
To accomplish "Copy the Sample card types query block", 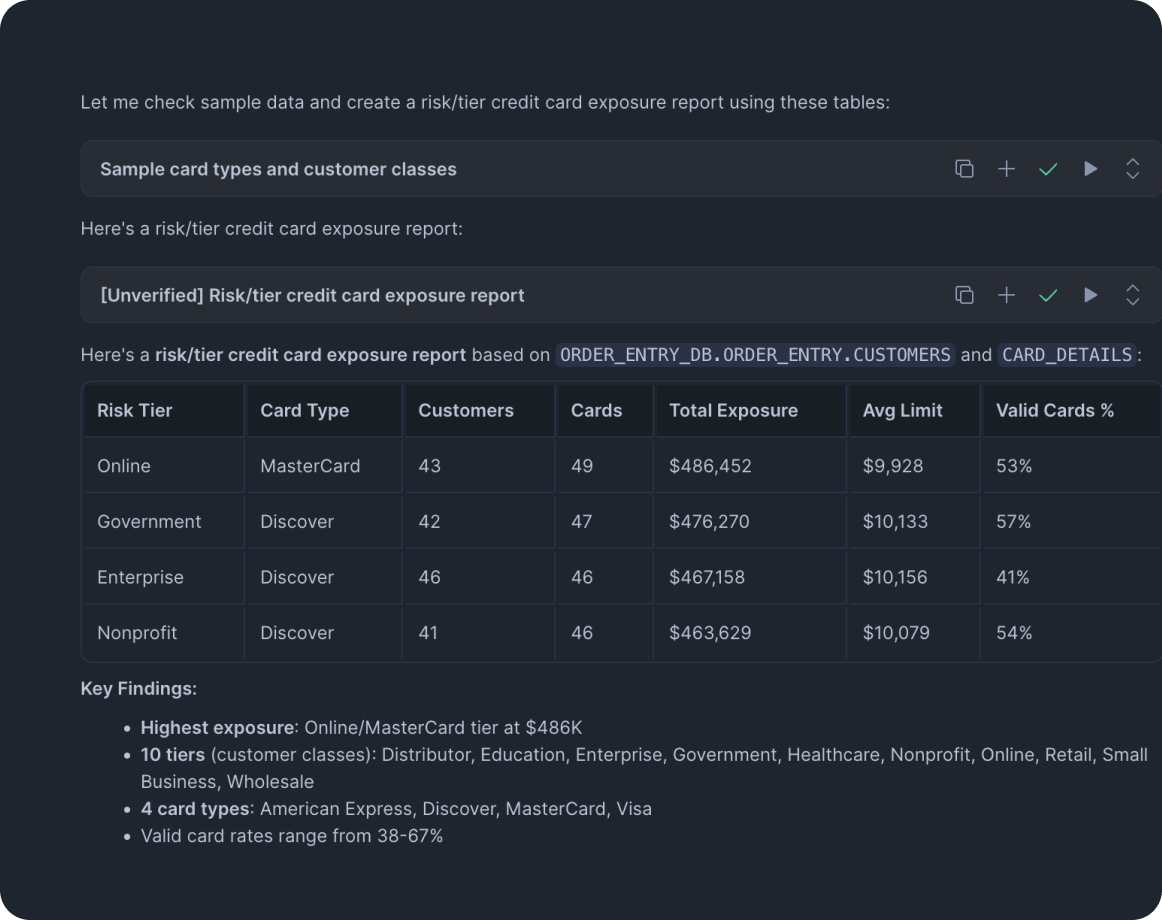I will (x=964, y=169).
